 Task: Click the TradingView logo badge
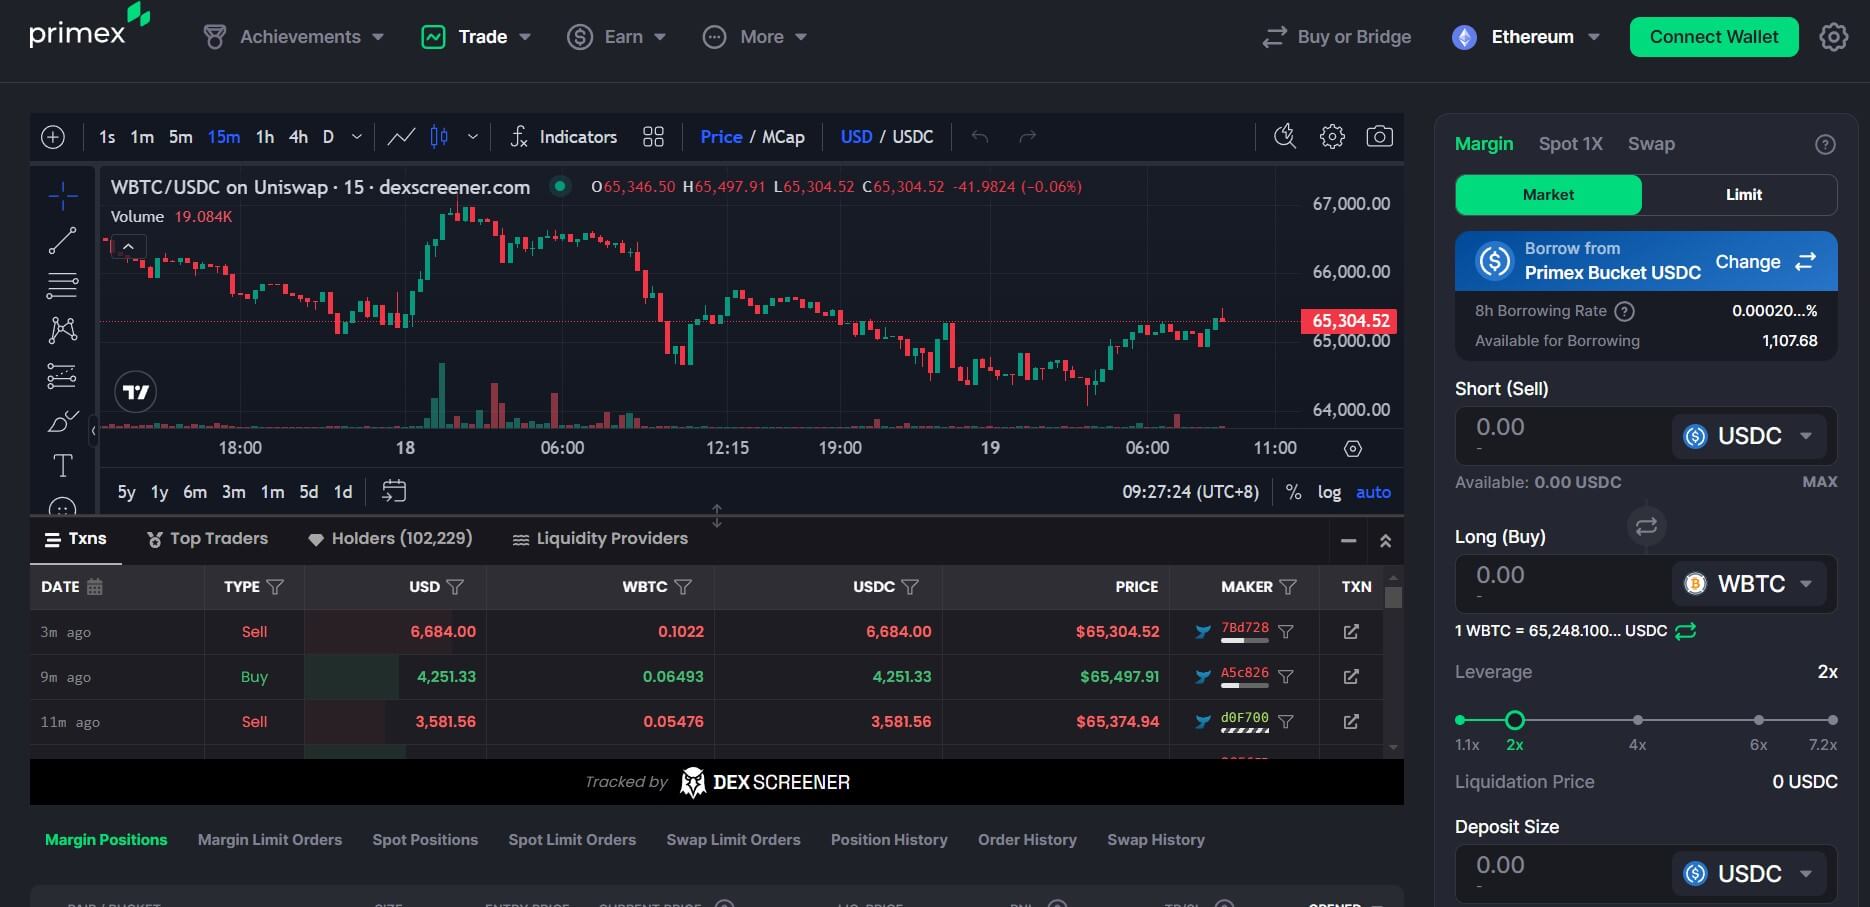pyautogui.click(x=136, y=392)
